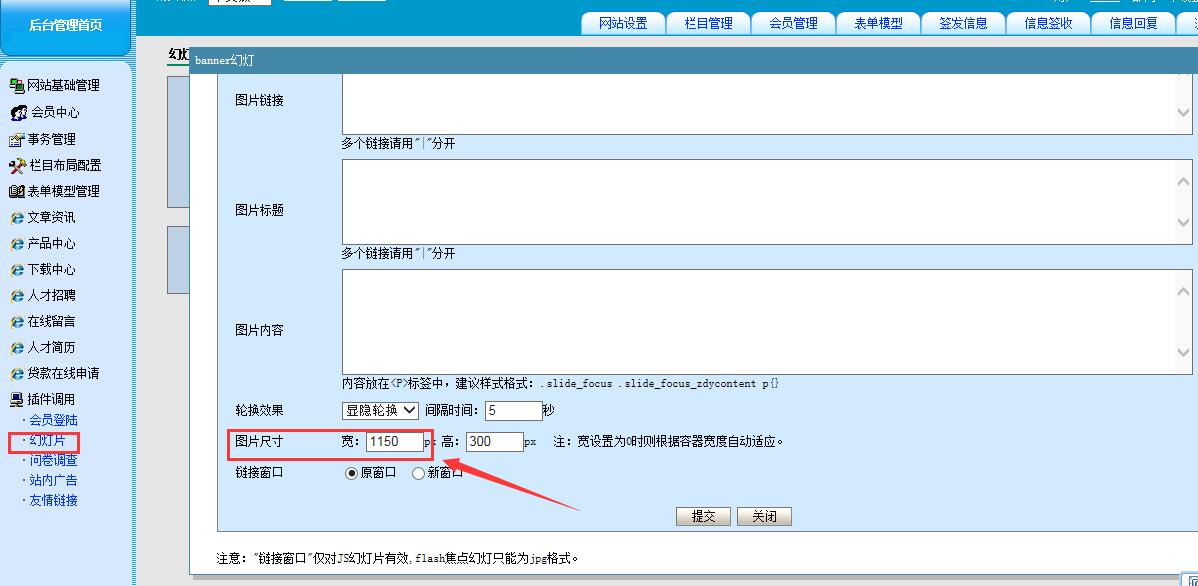The width and height of the screenshot is (1198, 586).
Task: Open the 网站设置 tab
Action: pos(623,24)
